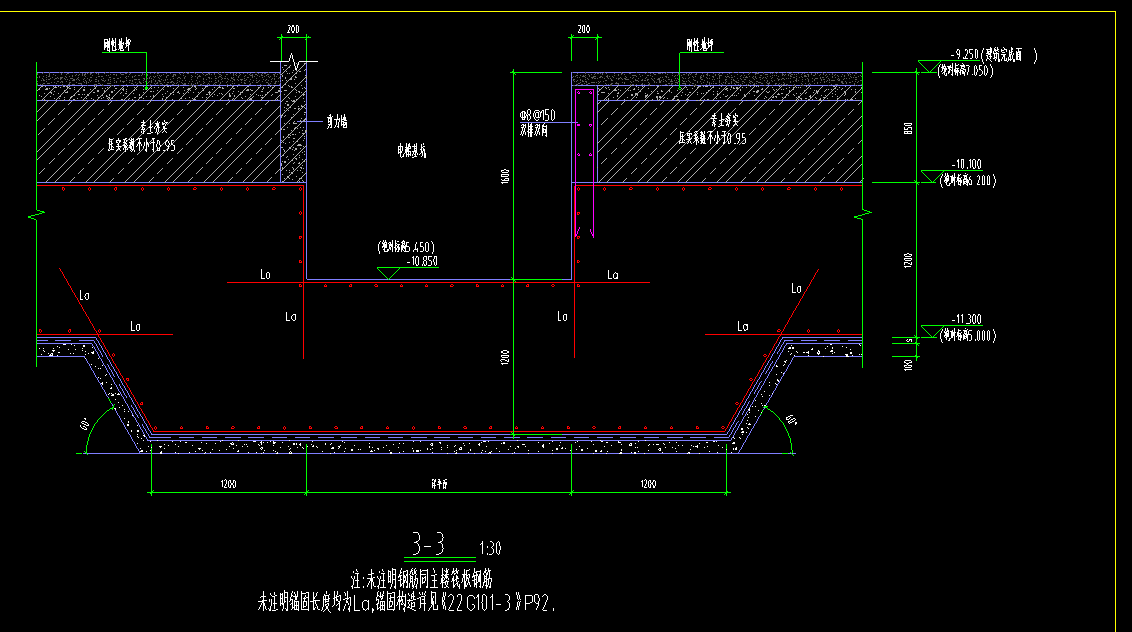Click the 素土夯实 text beside the shear wall
Image resolution: width=1132 pixels, height=632 pixels.
point(154,128)
